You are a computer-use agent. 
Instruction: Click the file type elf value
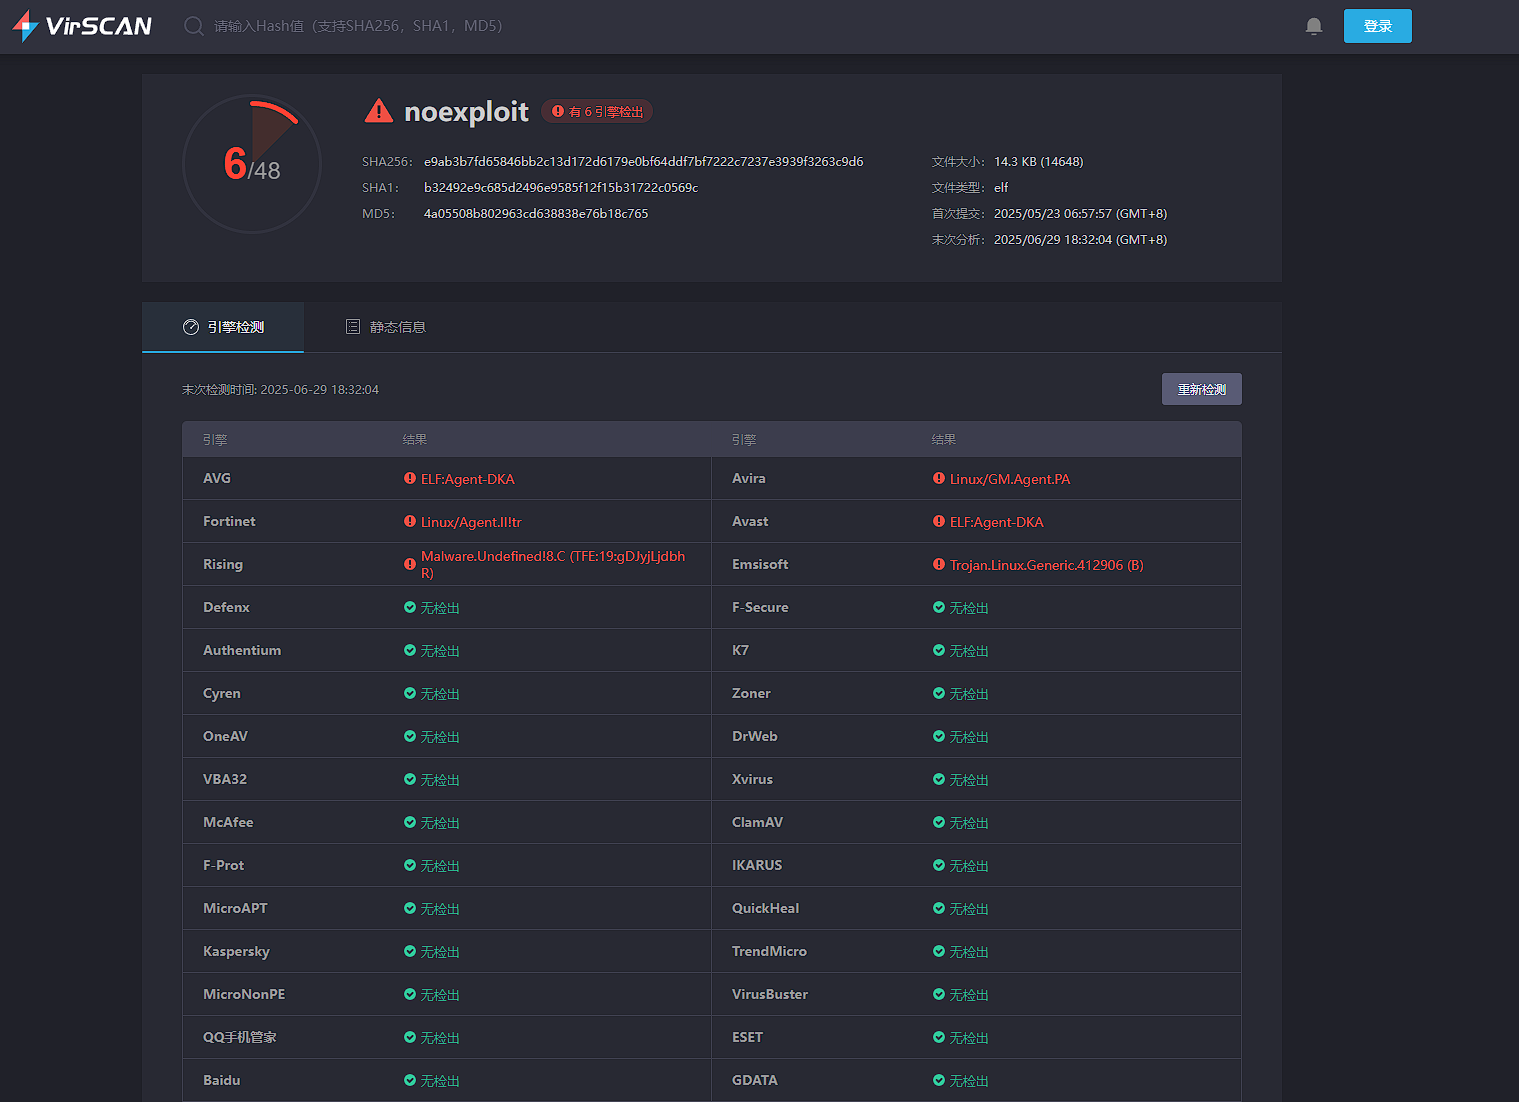(1001, 188)
